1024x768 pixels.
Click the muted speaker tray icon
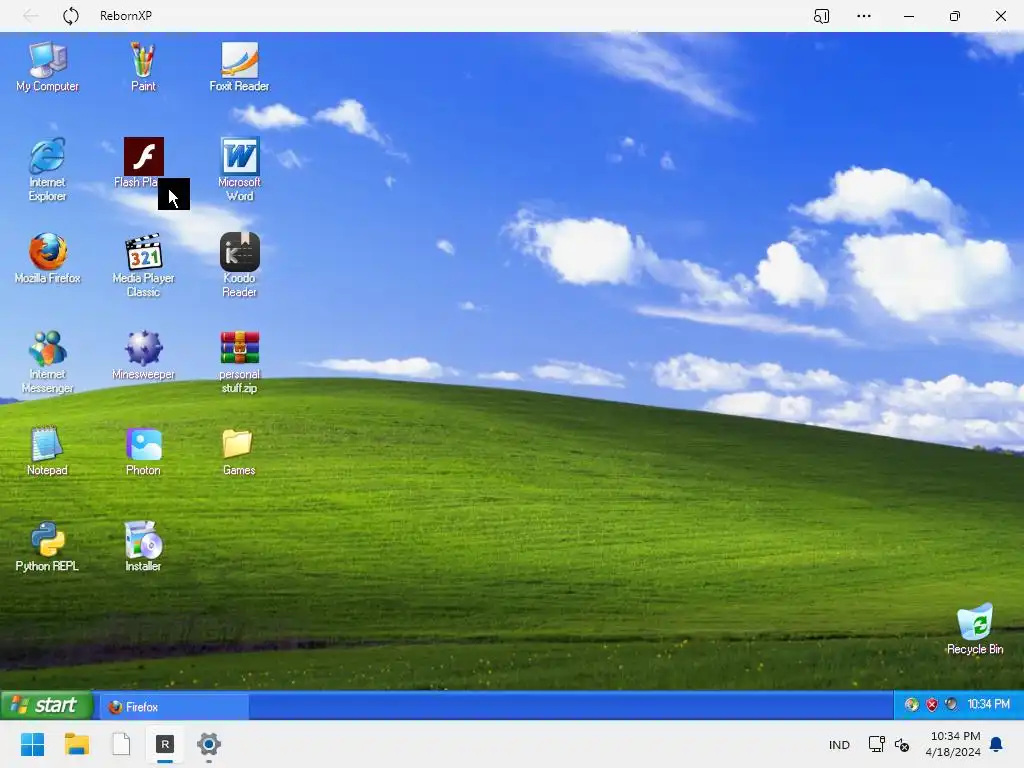902,744
